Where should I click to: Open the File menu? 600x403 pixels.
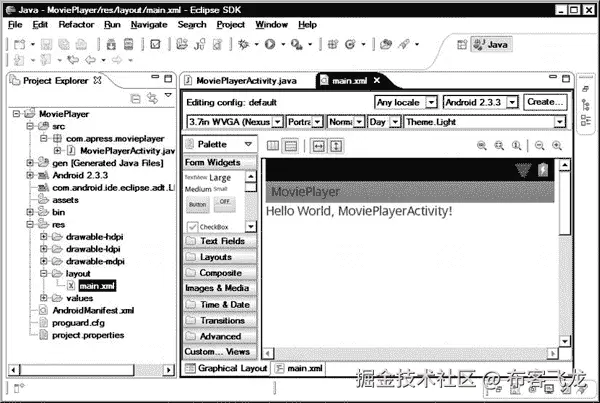15,25
